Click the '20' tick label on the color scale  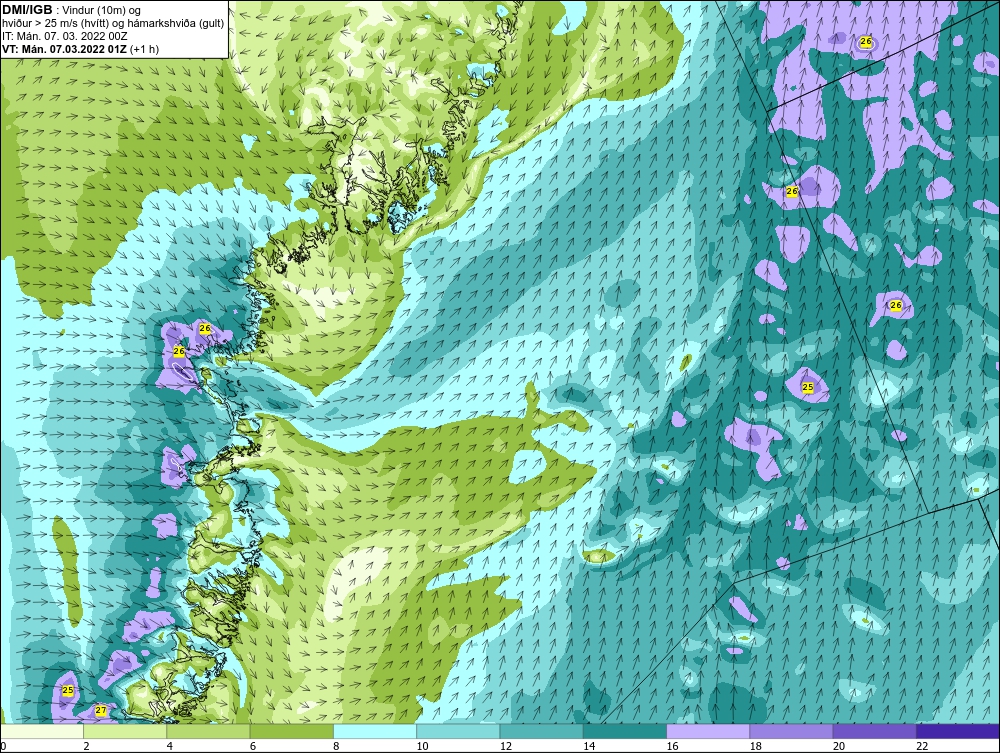(x=839, y=747)
